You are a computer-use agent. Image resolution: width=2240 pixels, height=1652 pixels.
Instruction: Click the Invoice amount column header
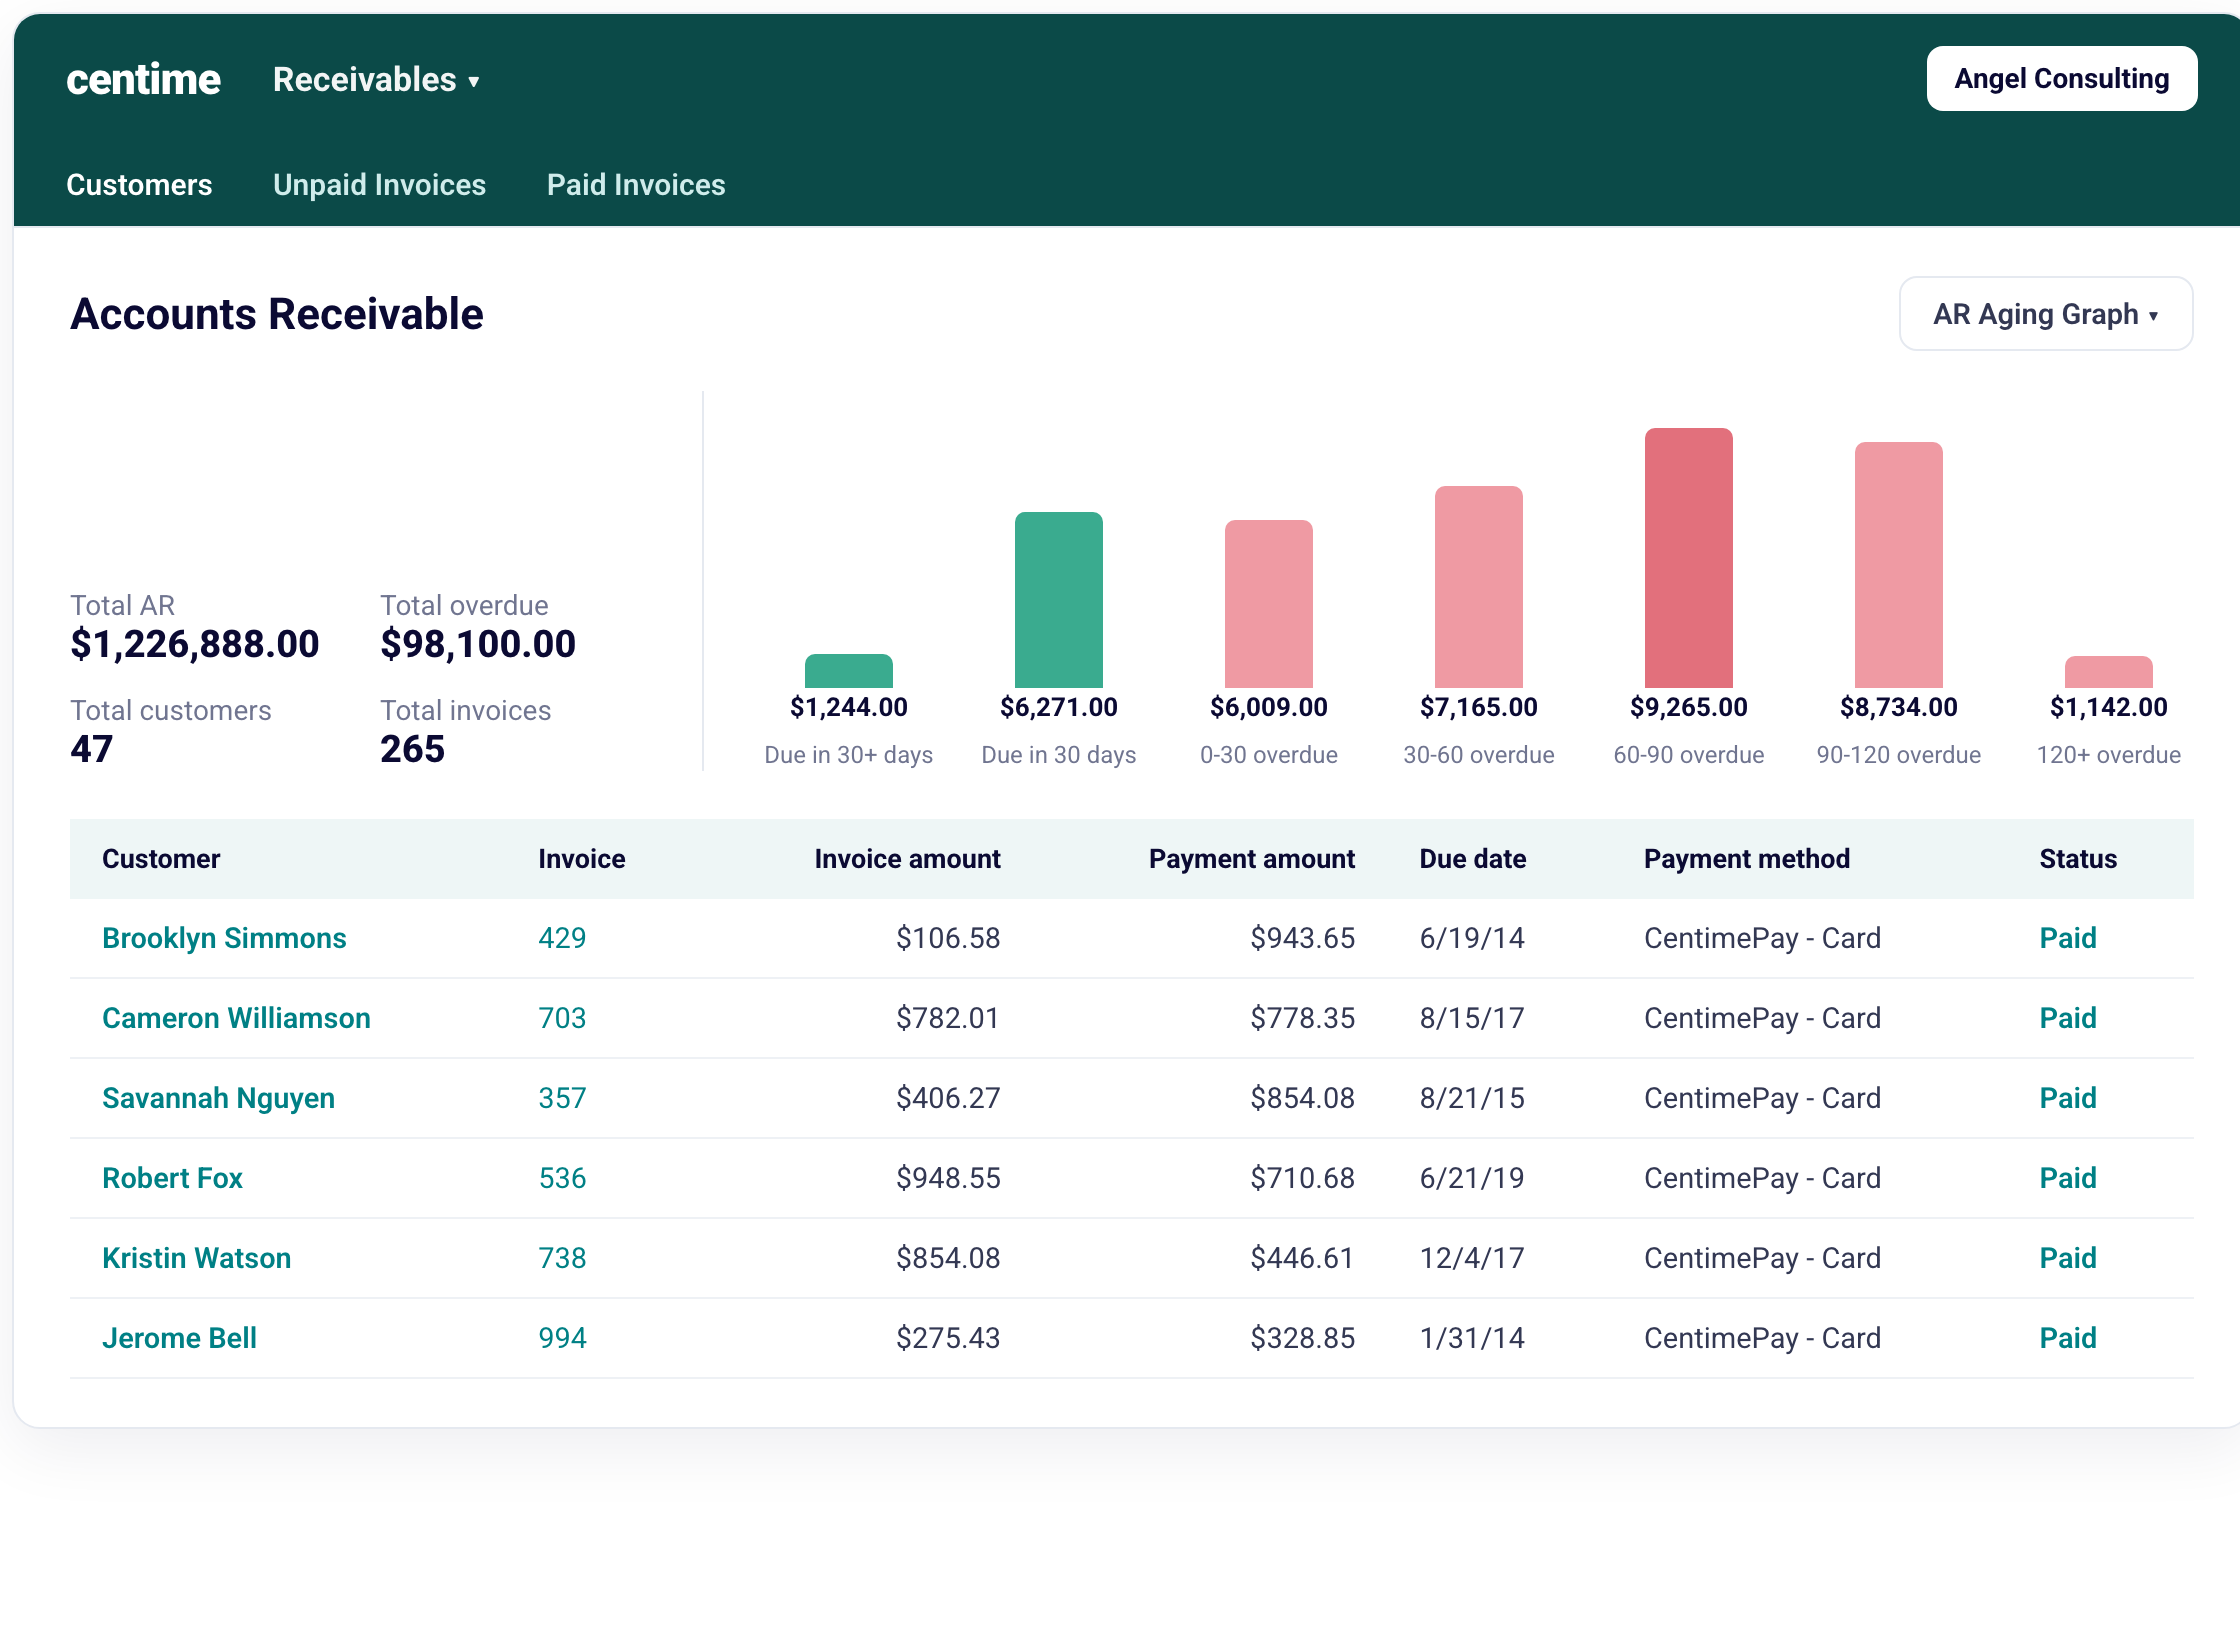point(907,859)
